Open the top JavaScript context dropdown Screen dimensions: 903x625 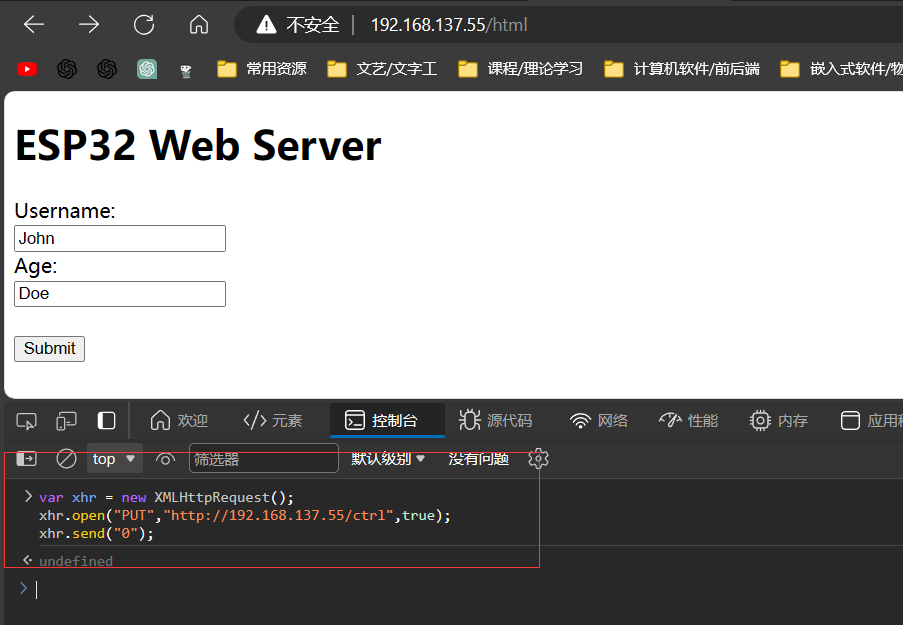tap(114, 459)
